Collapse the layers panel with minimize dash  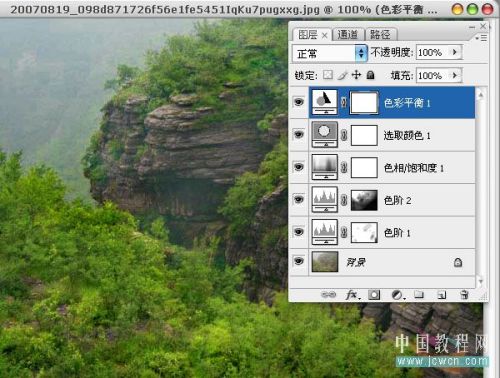tap(472, 27)
